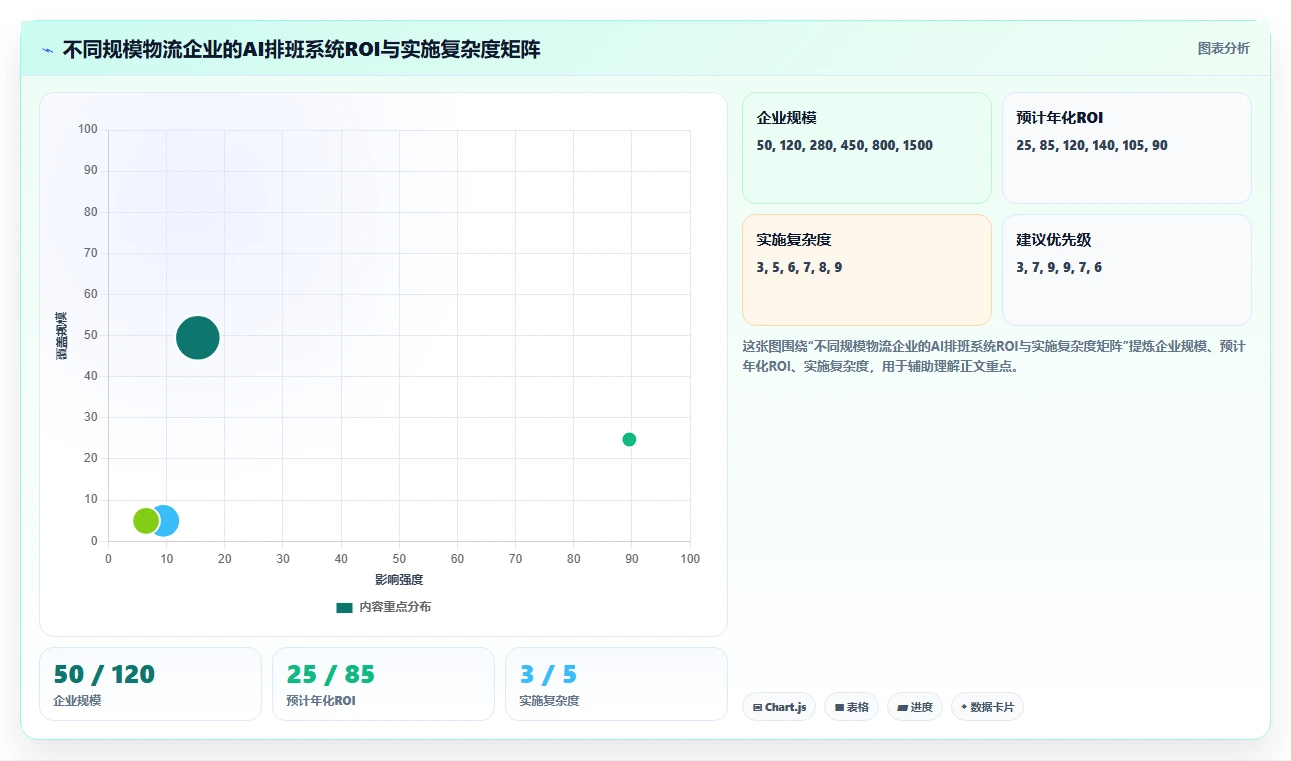
Task: Click the values 25, 85, 120, 140, 105, 90
Action: coord(1092,145)
